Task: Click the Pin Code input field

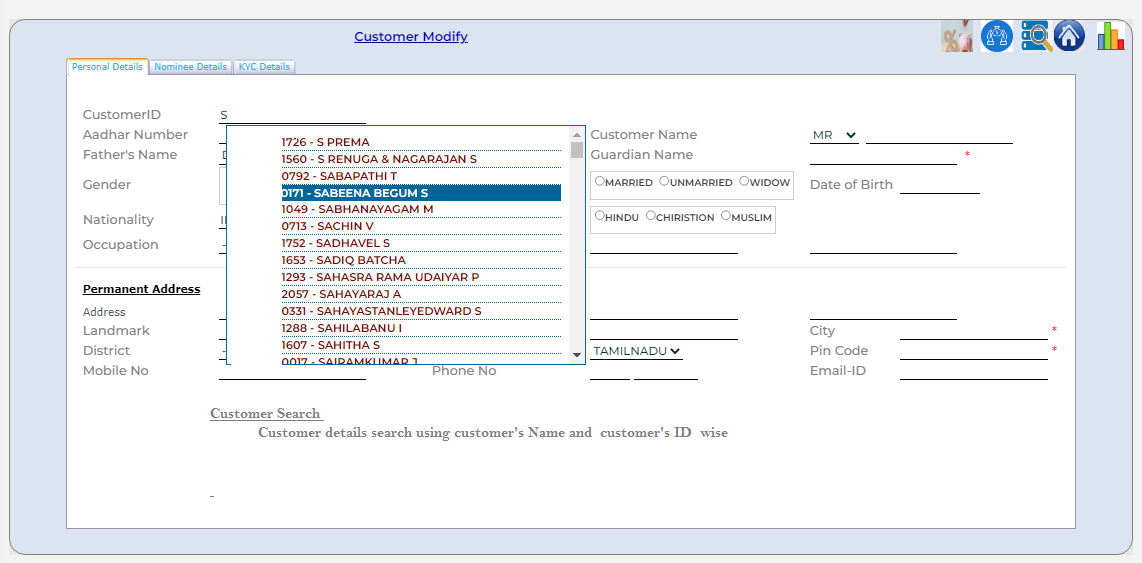Action: click(x=974, y=351)
